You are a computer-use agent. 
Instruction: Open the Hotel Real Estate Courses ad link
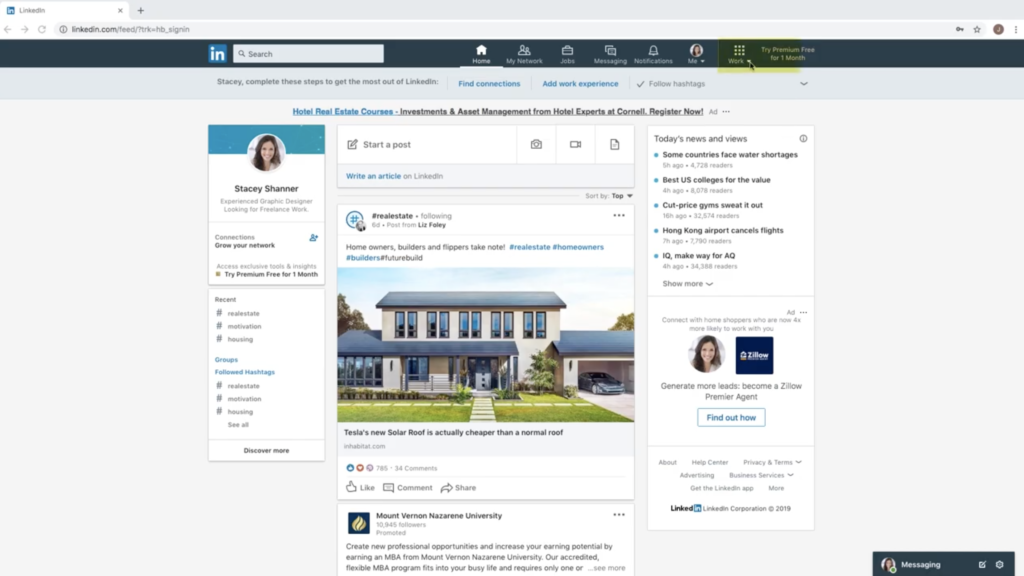point(498,112)
